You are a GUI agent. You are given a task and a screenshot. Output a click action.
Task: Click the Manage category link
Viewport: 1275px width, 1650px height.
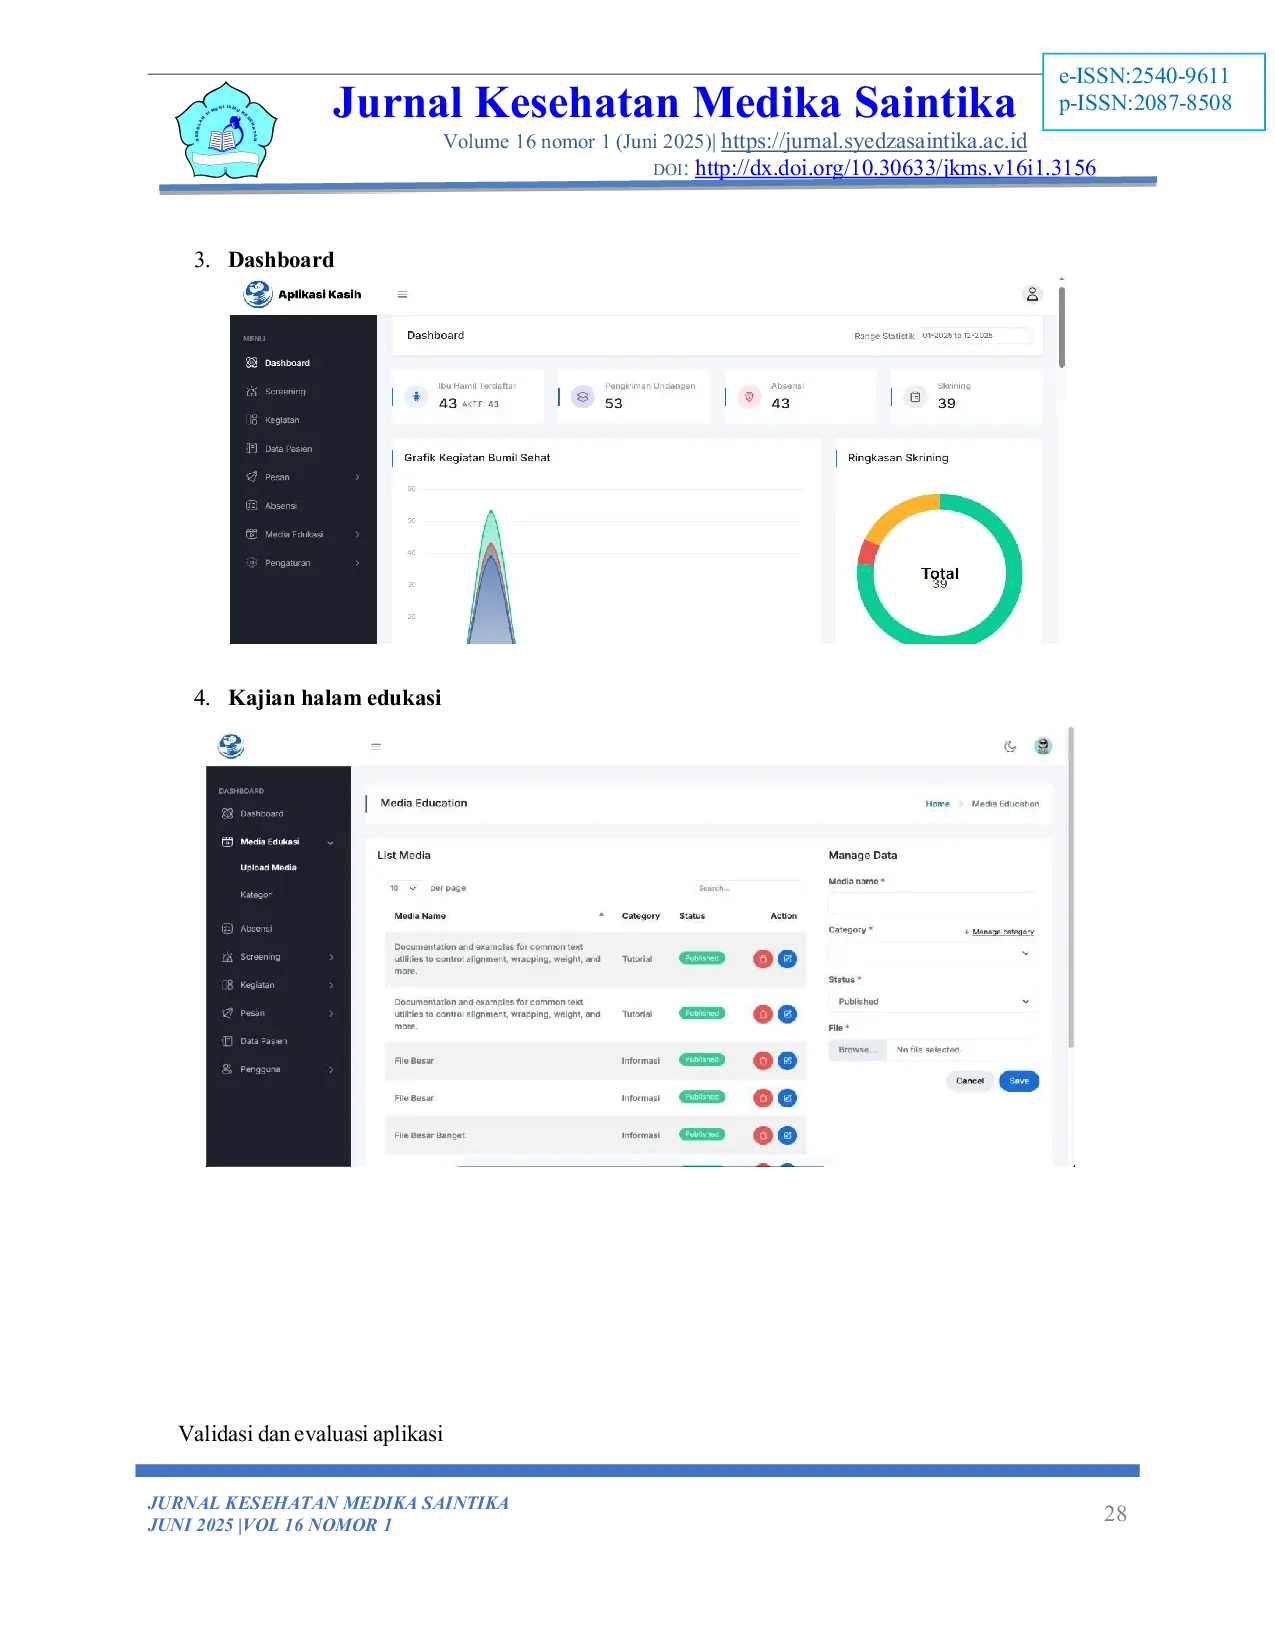[x=1002, y=932]
